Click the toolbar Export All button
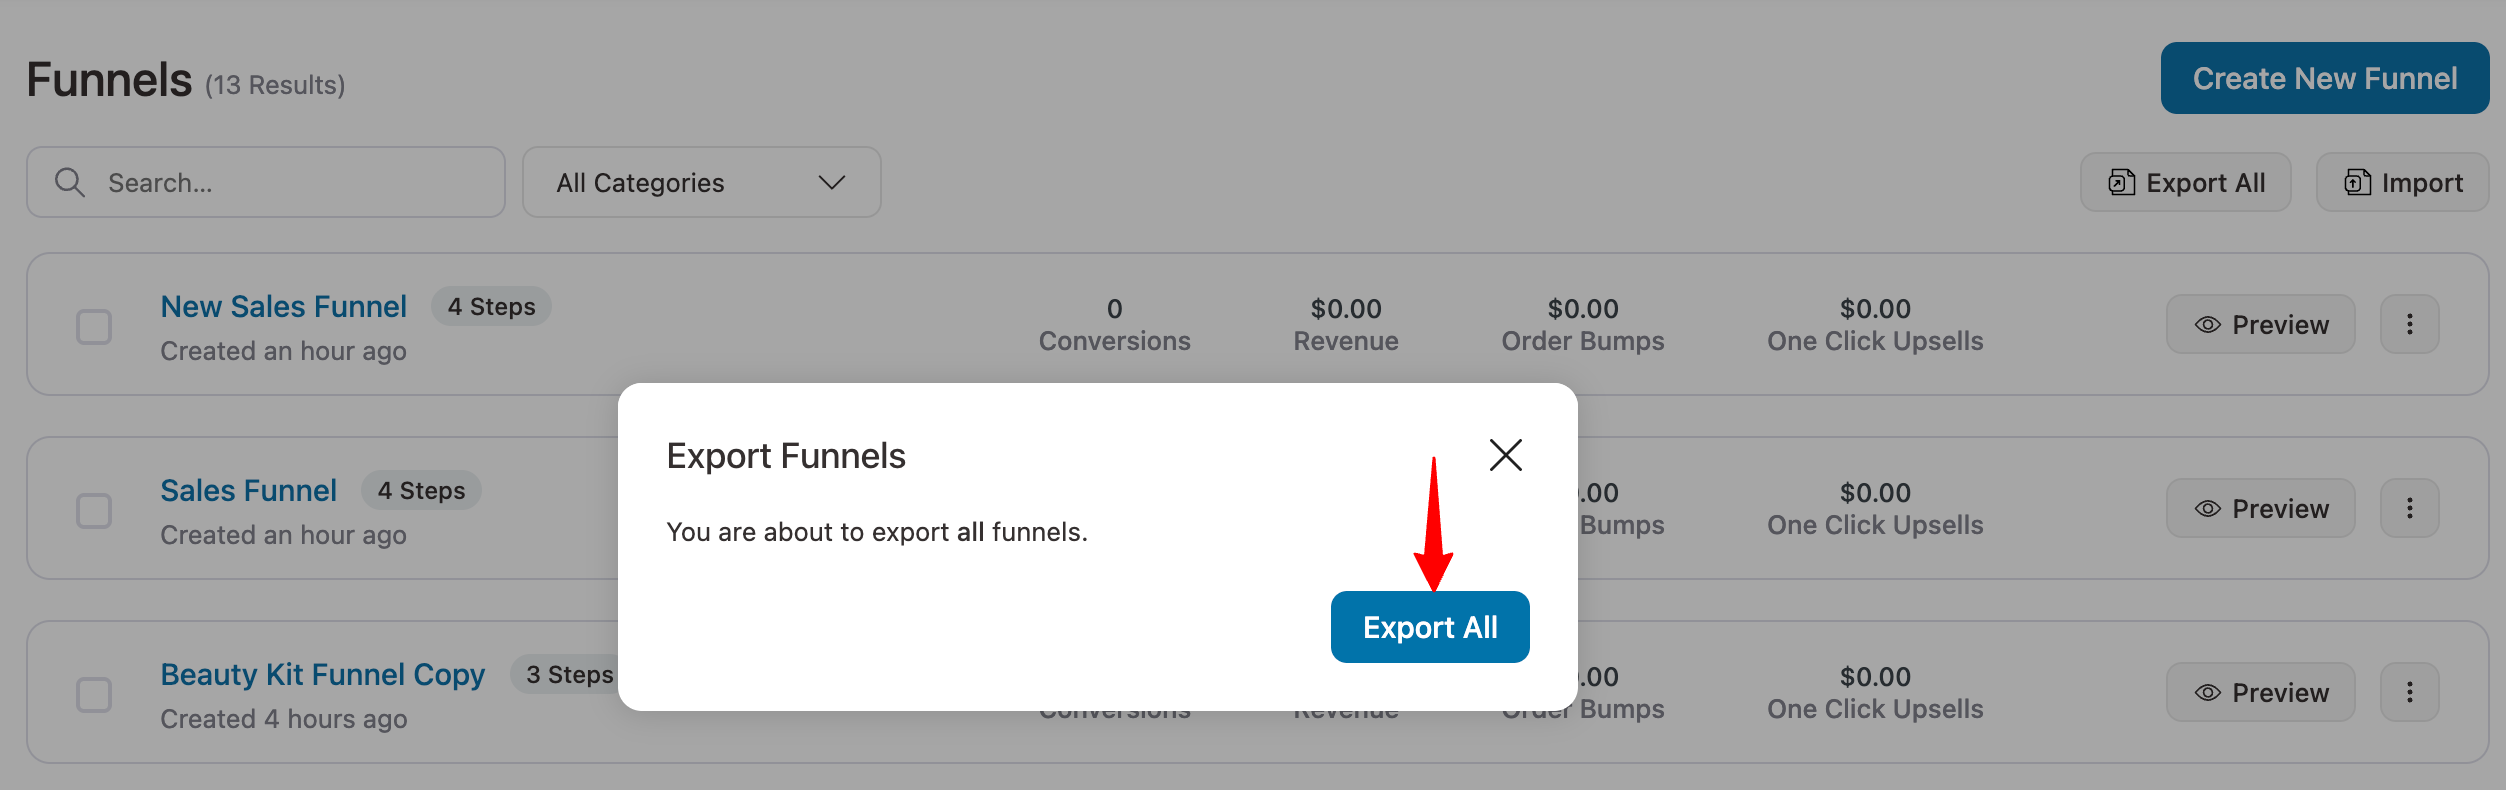The height and width of the screenshot is (790, 2506). [2186, 182]
